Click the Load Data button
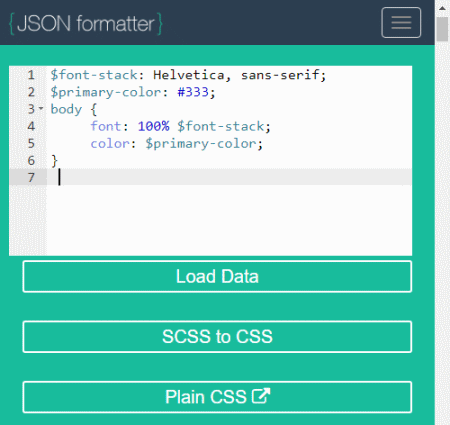Viewport: 450px width, 425px height. (x=217, y=277)
